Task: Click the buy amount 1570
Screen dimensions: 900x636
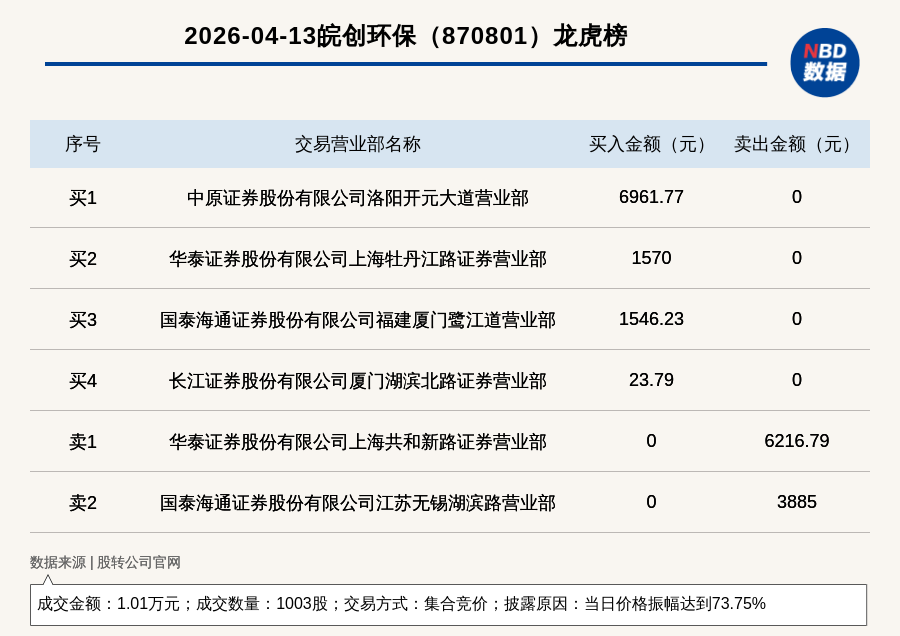Action: click(x=651, y=258)
